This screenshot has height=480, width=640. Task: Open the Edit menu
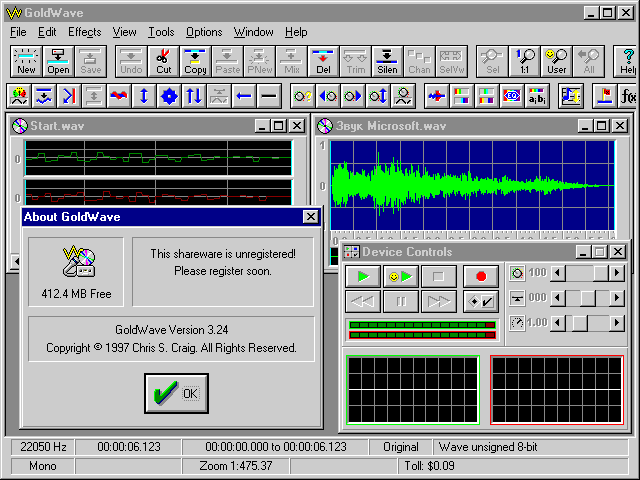point(47,32)
